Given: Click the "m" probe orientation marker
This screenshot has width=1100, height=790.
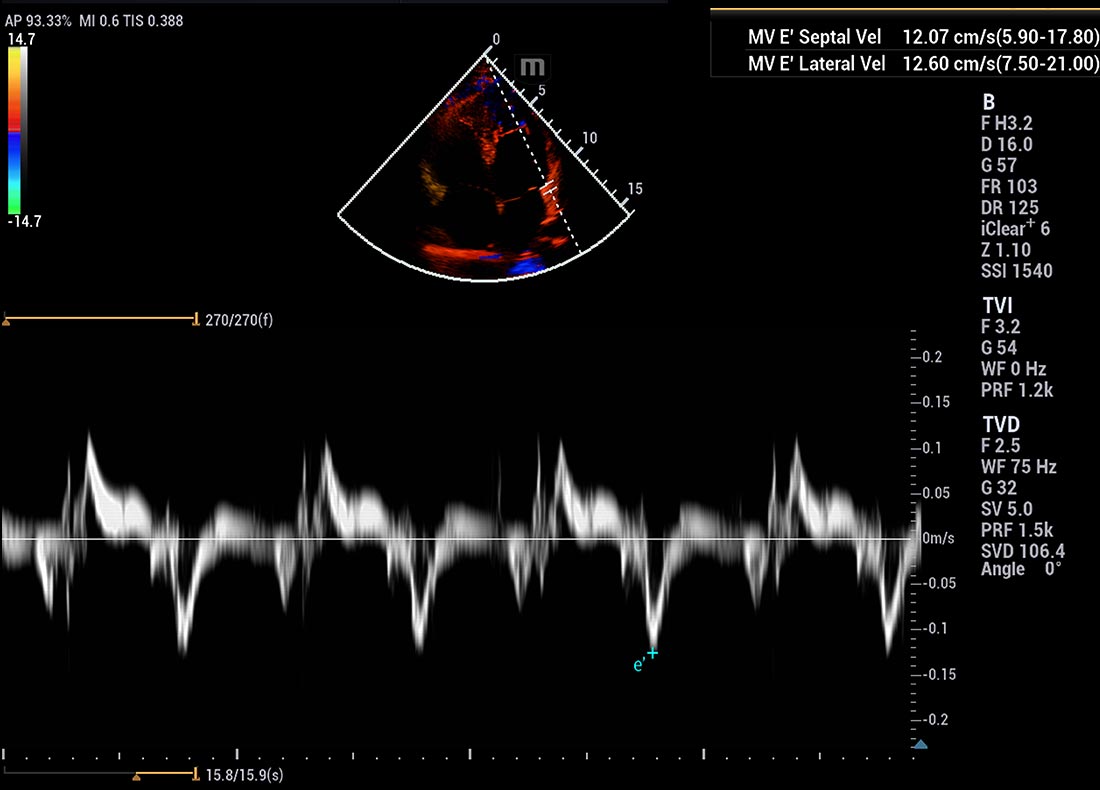Looking at the screenshot, I should tap(534, 67).
